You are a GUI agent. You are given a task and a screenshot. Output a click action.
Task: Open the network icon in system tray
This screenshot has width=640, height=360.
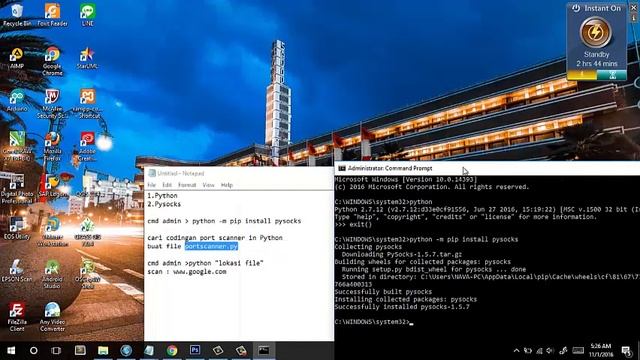click(x=539, y=351)
